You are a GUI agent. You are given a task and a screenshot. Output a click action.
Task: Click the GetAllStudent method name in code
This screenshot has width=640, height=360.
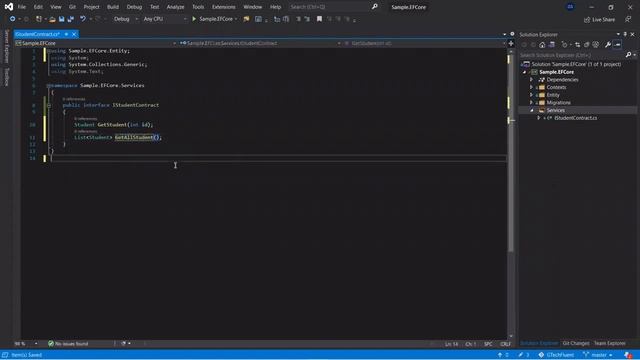134,138
